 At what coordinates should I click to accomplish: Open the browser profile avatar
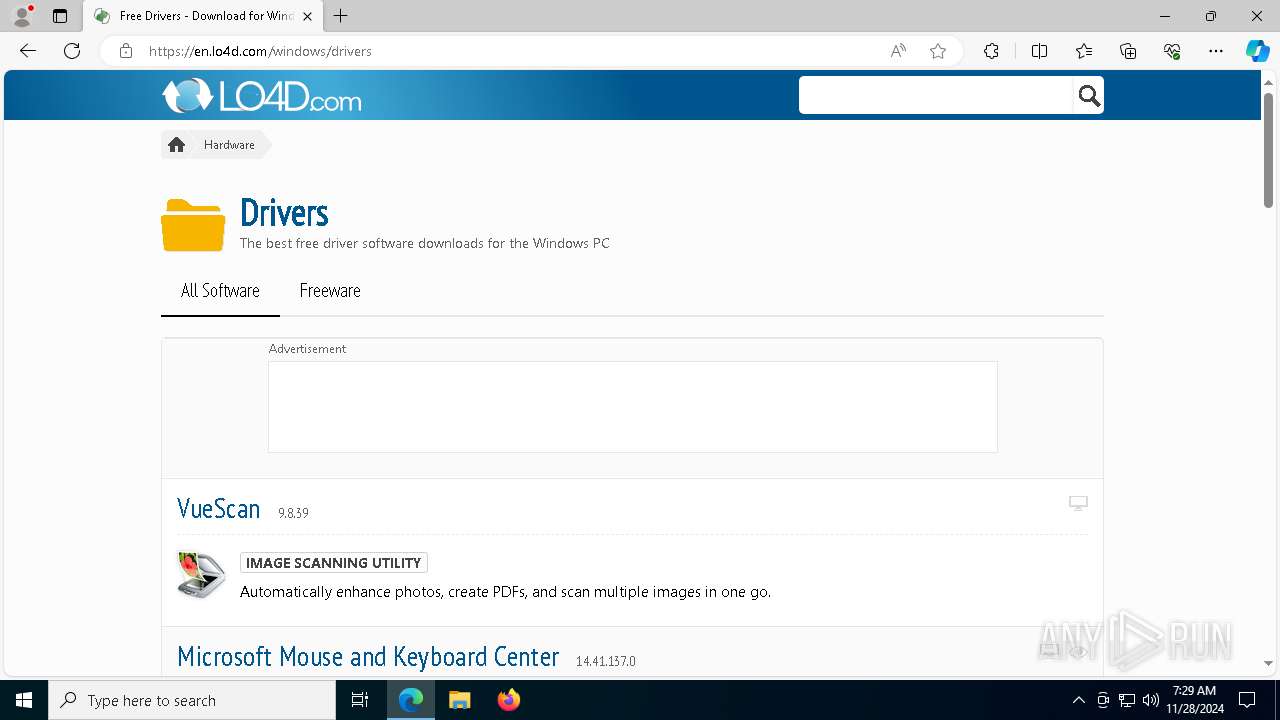[x=22, y=16]
